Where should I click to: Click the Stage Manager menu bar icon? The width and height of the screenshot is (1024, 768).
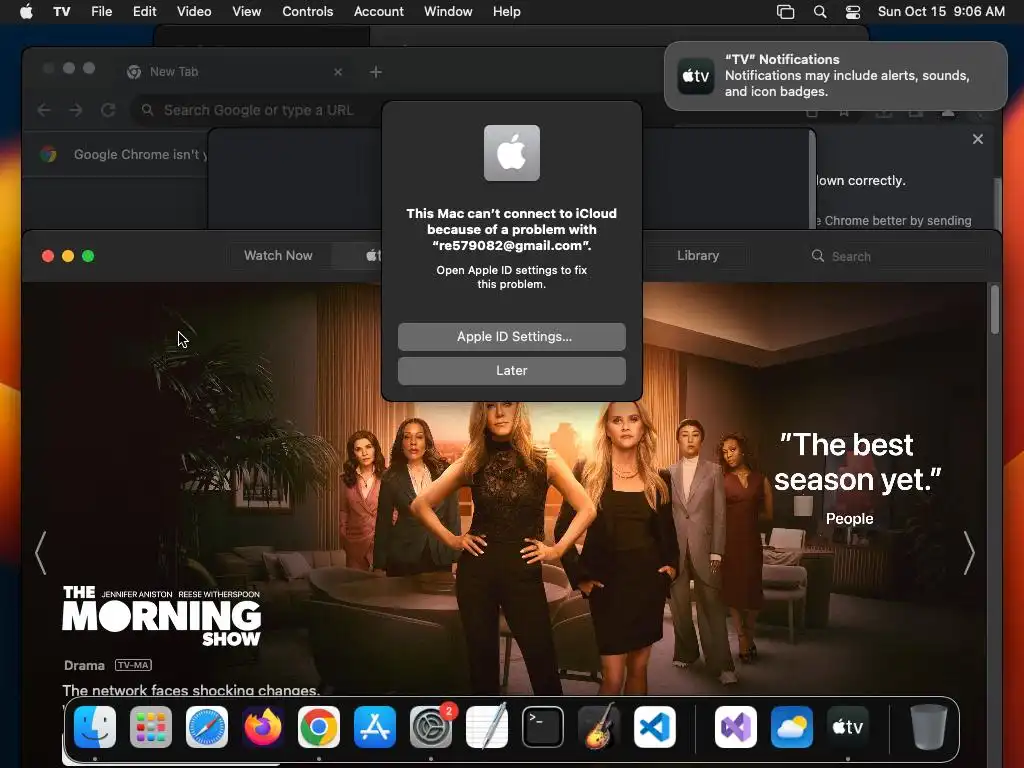[x=786, y=12]
